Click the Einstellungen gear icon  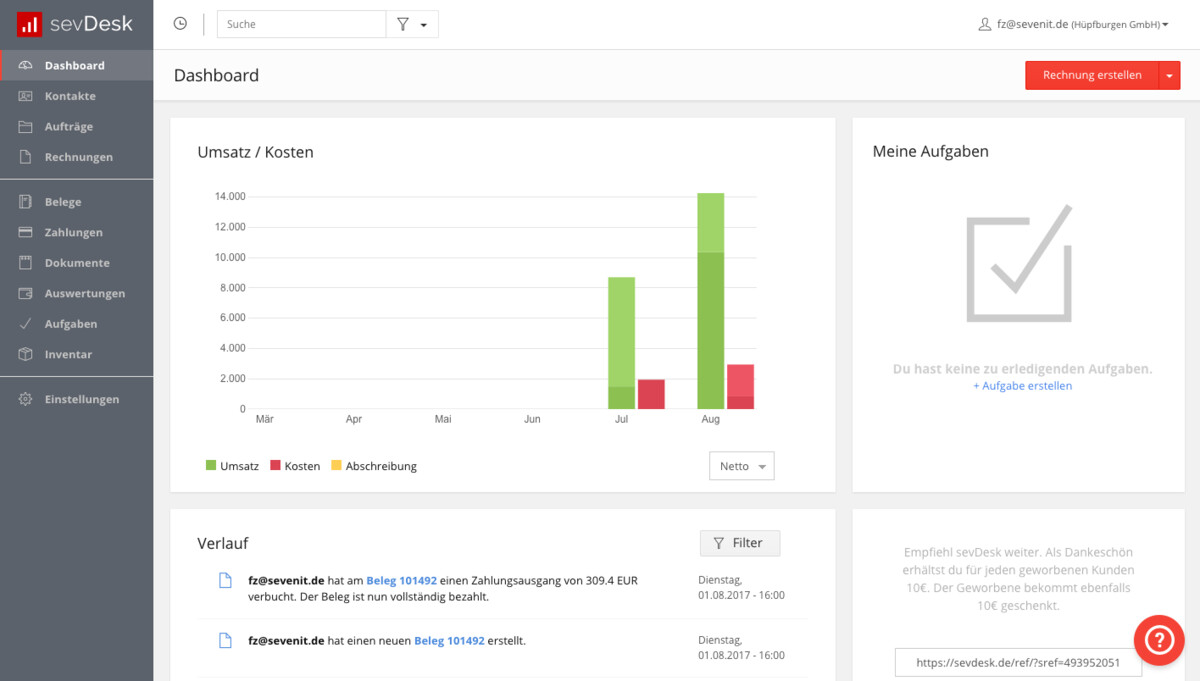[x=26, y=399]
